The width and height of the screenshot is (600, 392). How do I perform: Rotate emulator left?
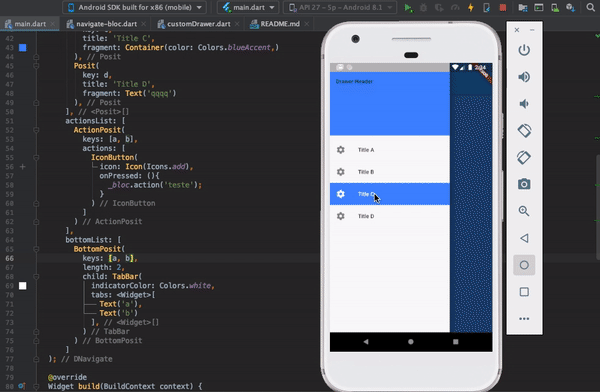pos(524,131)
